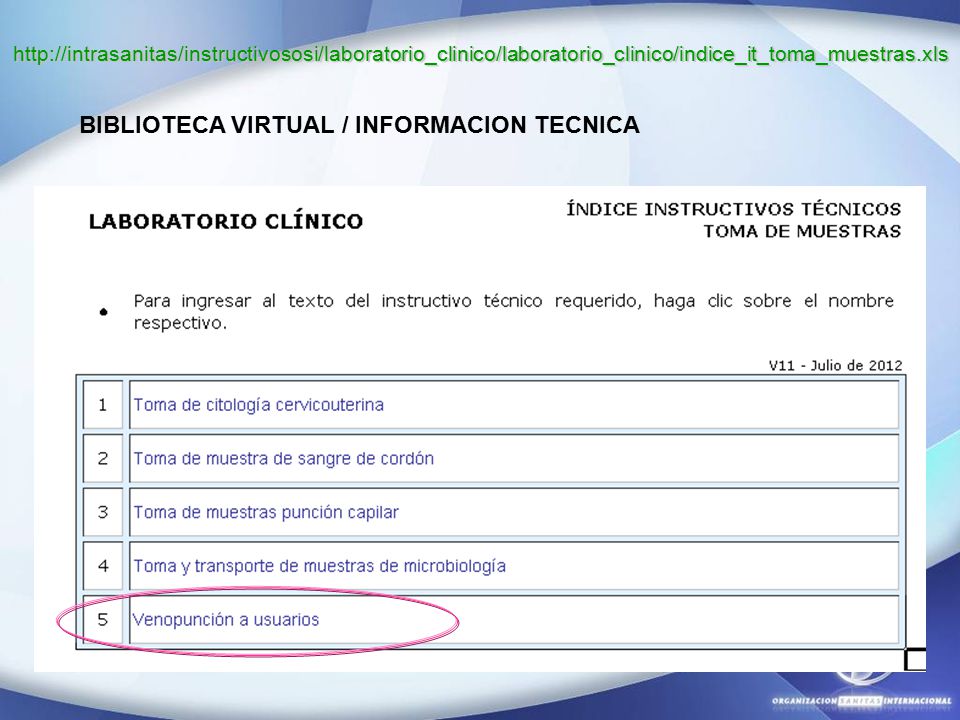The height and width of the screenshot is (720, 960).
Task: Click the 'TOMA DE MUESTRAS' subtitle
Action: (802, 231)
